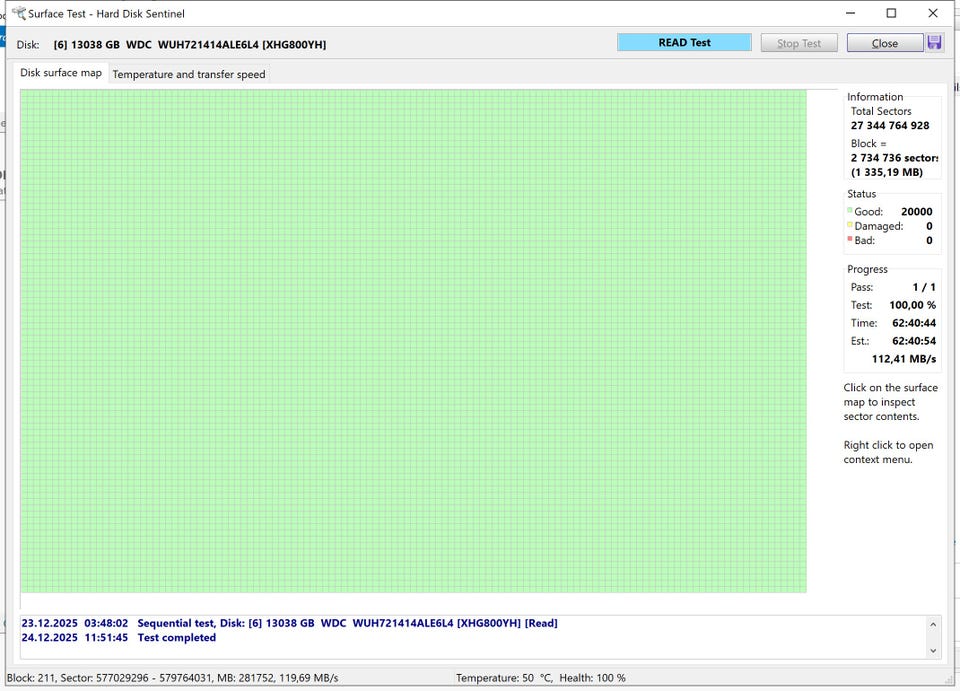Click the red Bad status color swatch

[x=850, y=239]
